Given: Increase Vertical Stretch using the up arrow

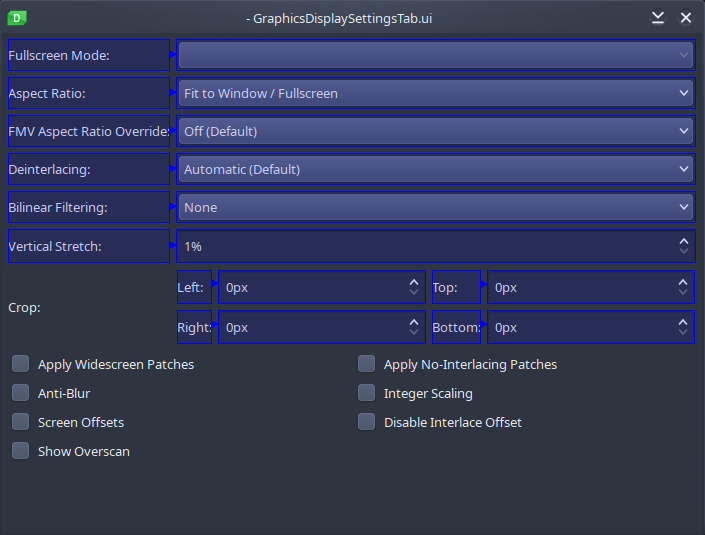Looking at the screenshot, I should [684, 240].
